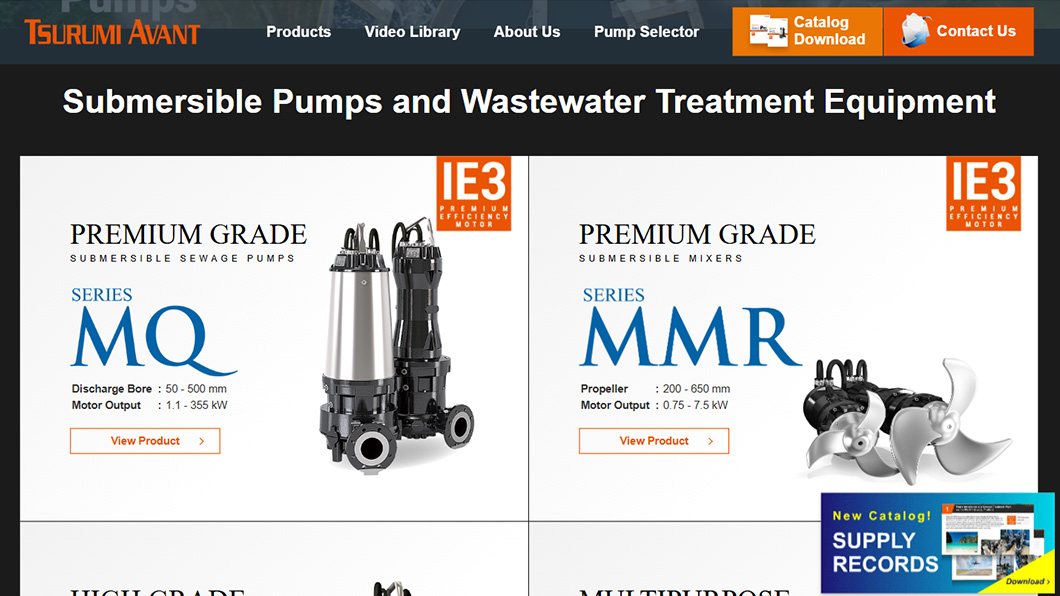This screenshot has width=1060, height=596.
Task: Click the MMR series logo text
Action: click(x=690, y=337)
